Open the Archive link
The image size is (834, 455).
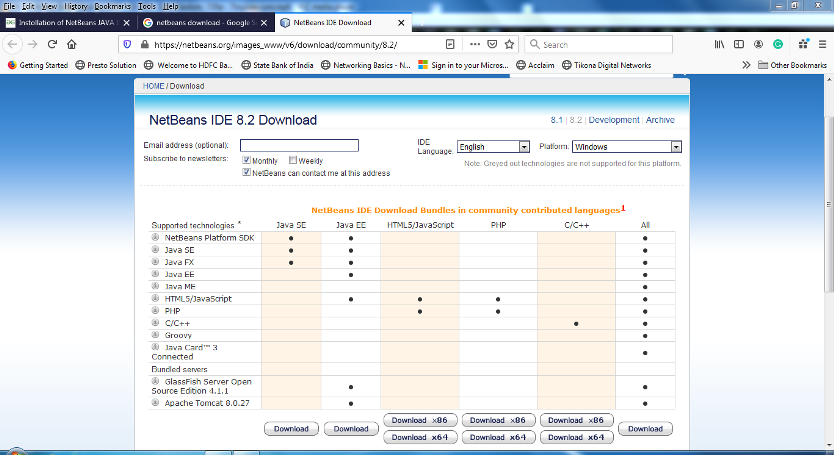tap(660, 120)
